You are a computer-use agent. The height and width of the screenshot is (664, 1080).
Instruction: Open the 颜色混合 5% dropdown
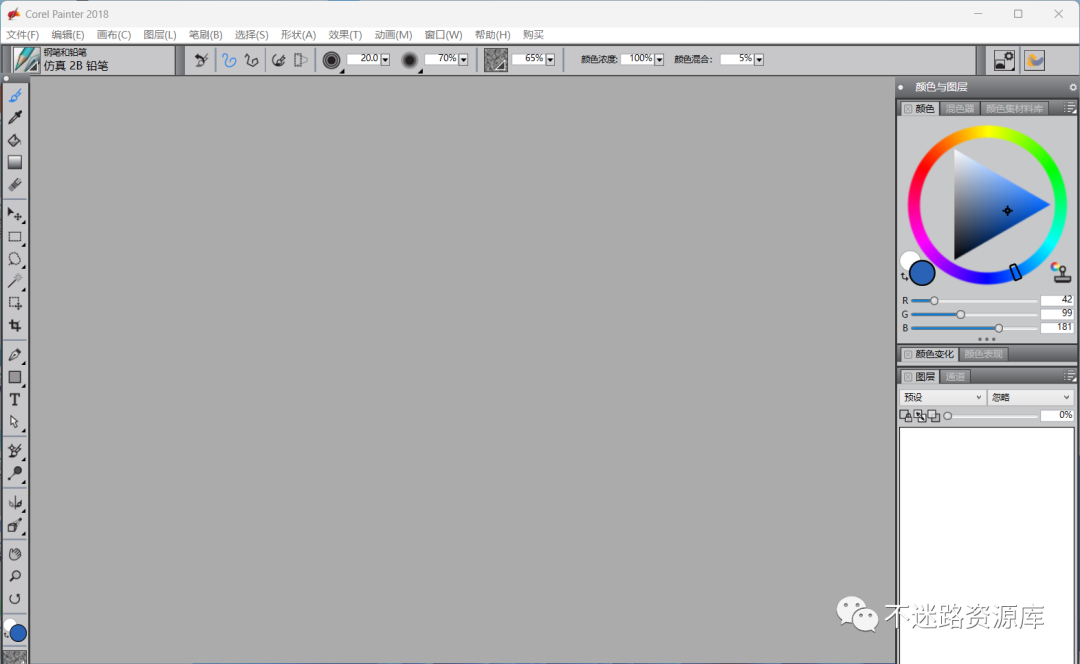758,60
